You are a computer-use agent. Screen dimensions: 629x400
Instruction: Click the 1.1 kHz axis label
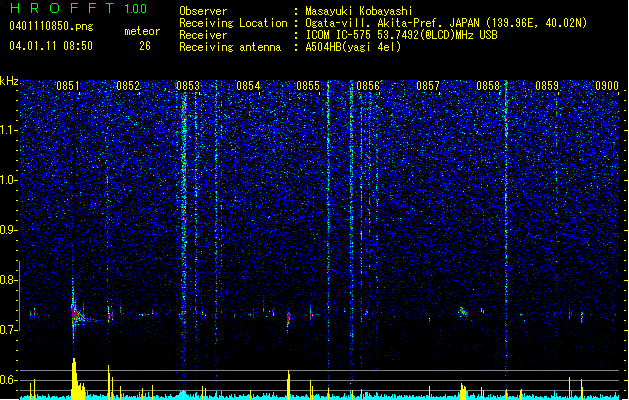tap(9, 130)
